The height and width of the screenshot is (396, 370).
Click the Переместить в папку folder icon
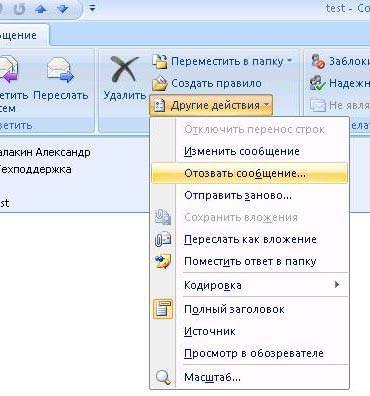coord(160,61)
